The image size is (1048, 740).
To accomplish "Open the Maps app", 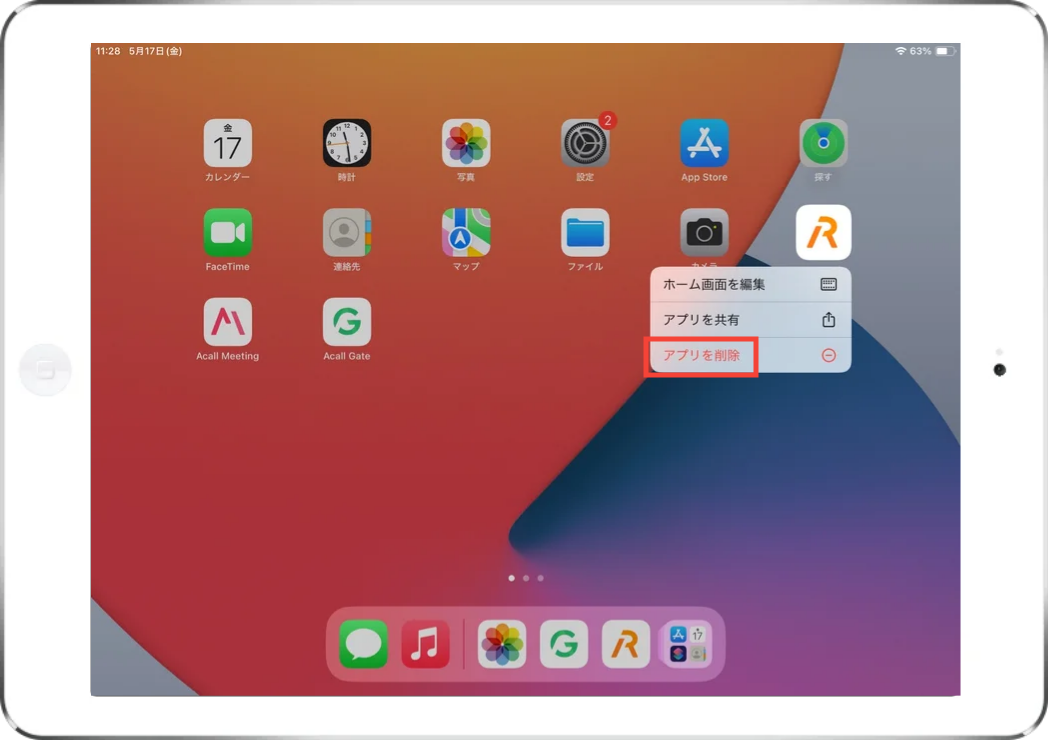I will tap(466, 233).
